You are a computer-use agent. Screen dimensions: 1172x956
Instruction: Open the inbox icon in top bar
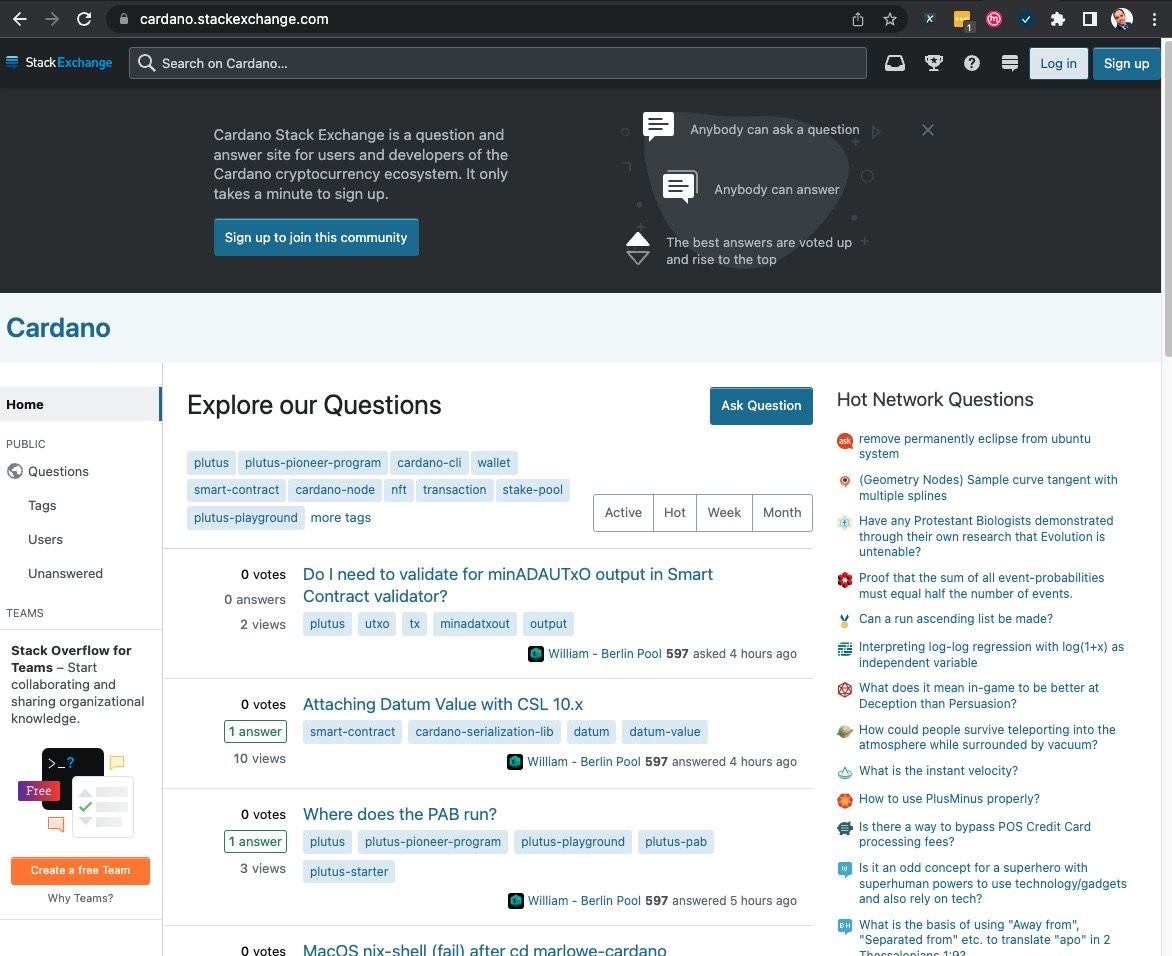895,64
